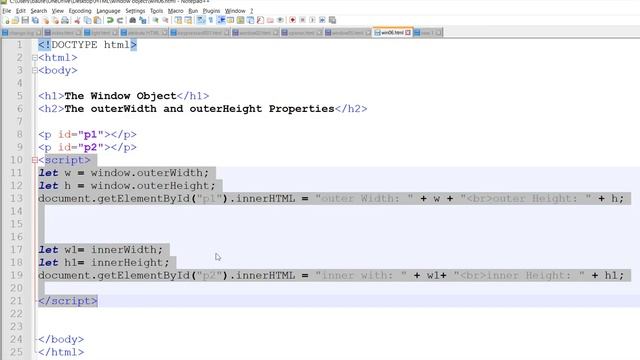Click line number 24 in the margin

16,339
